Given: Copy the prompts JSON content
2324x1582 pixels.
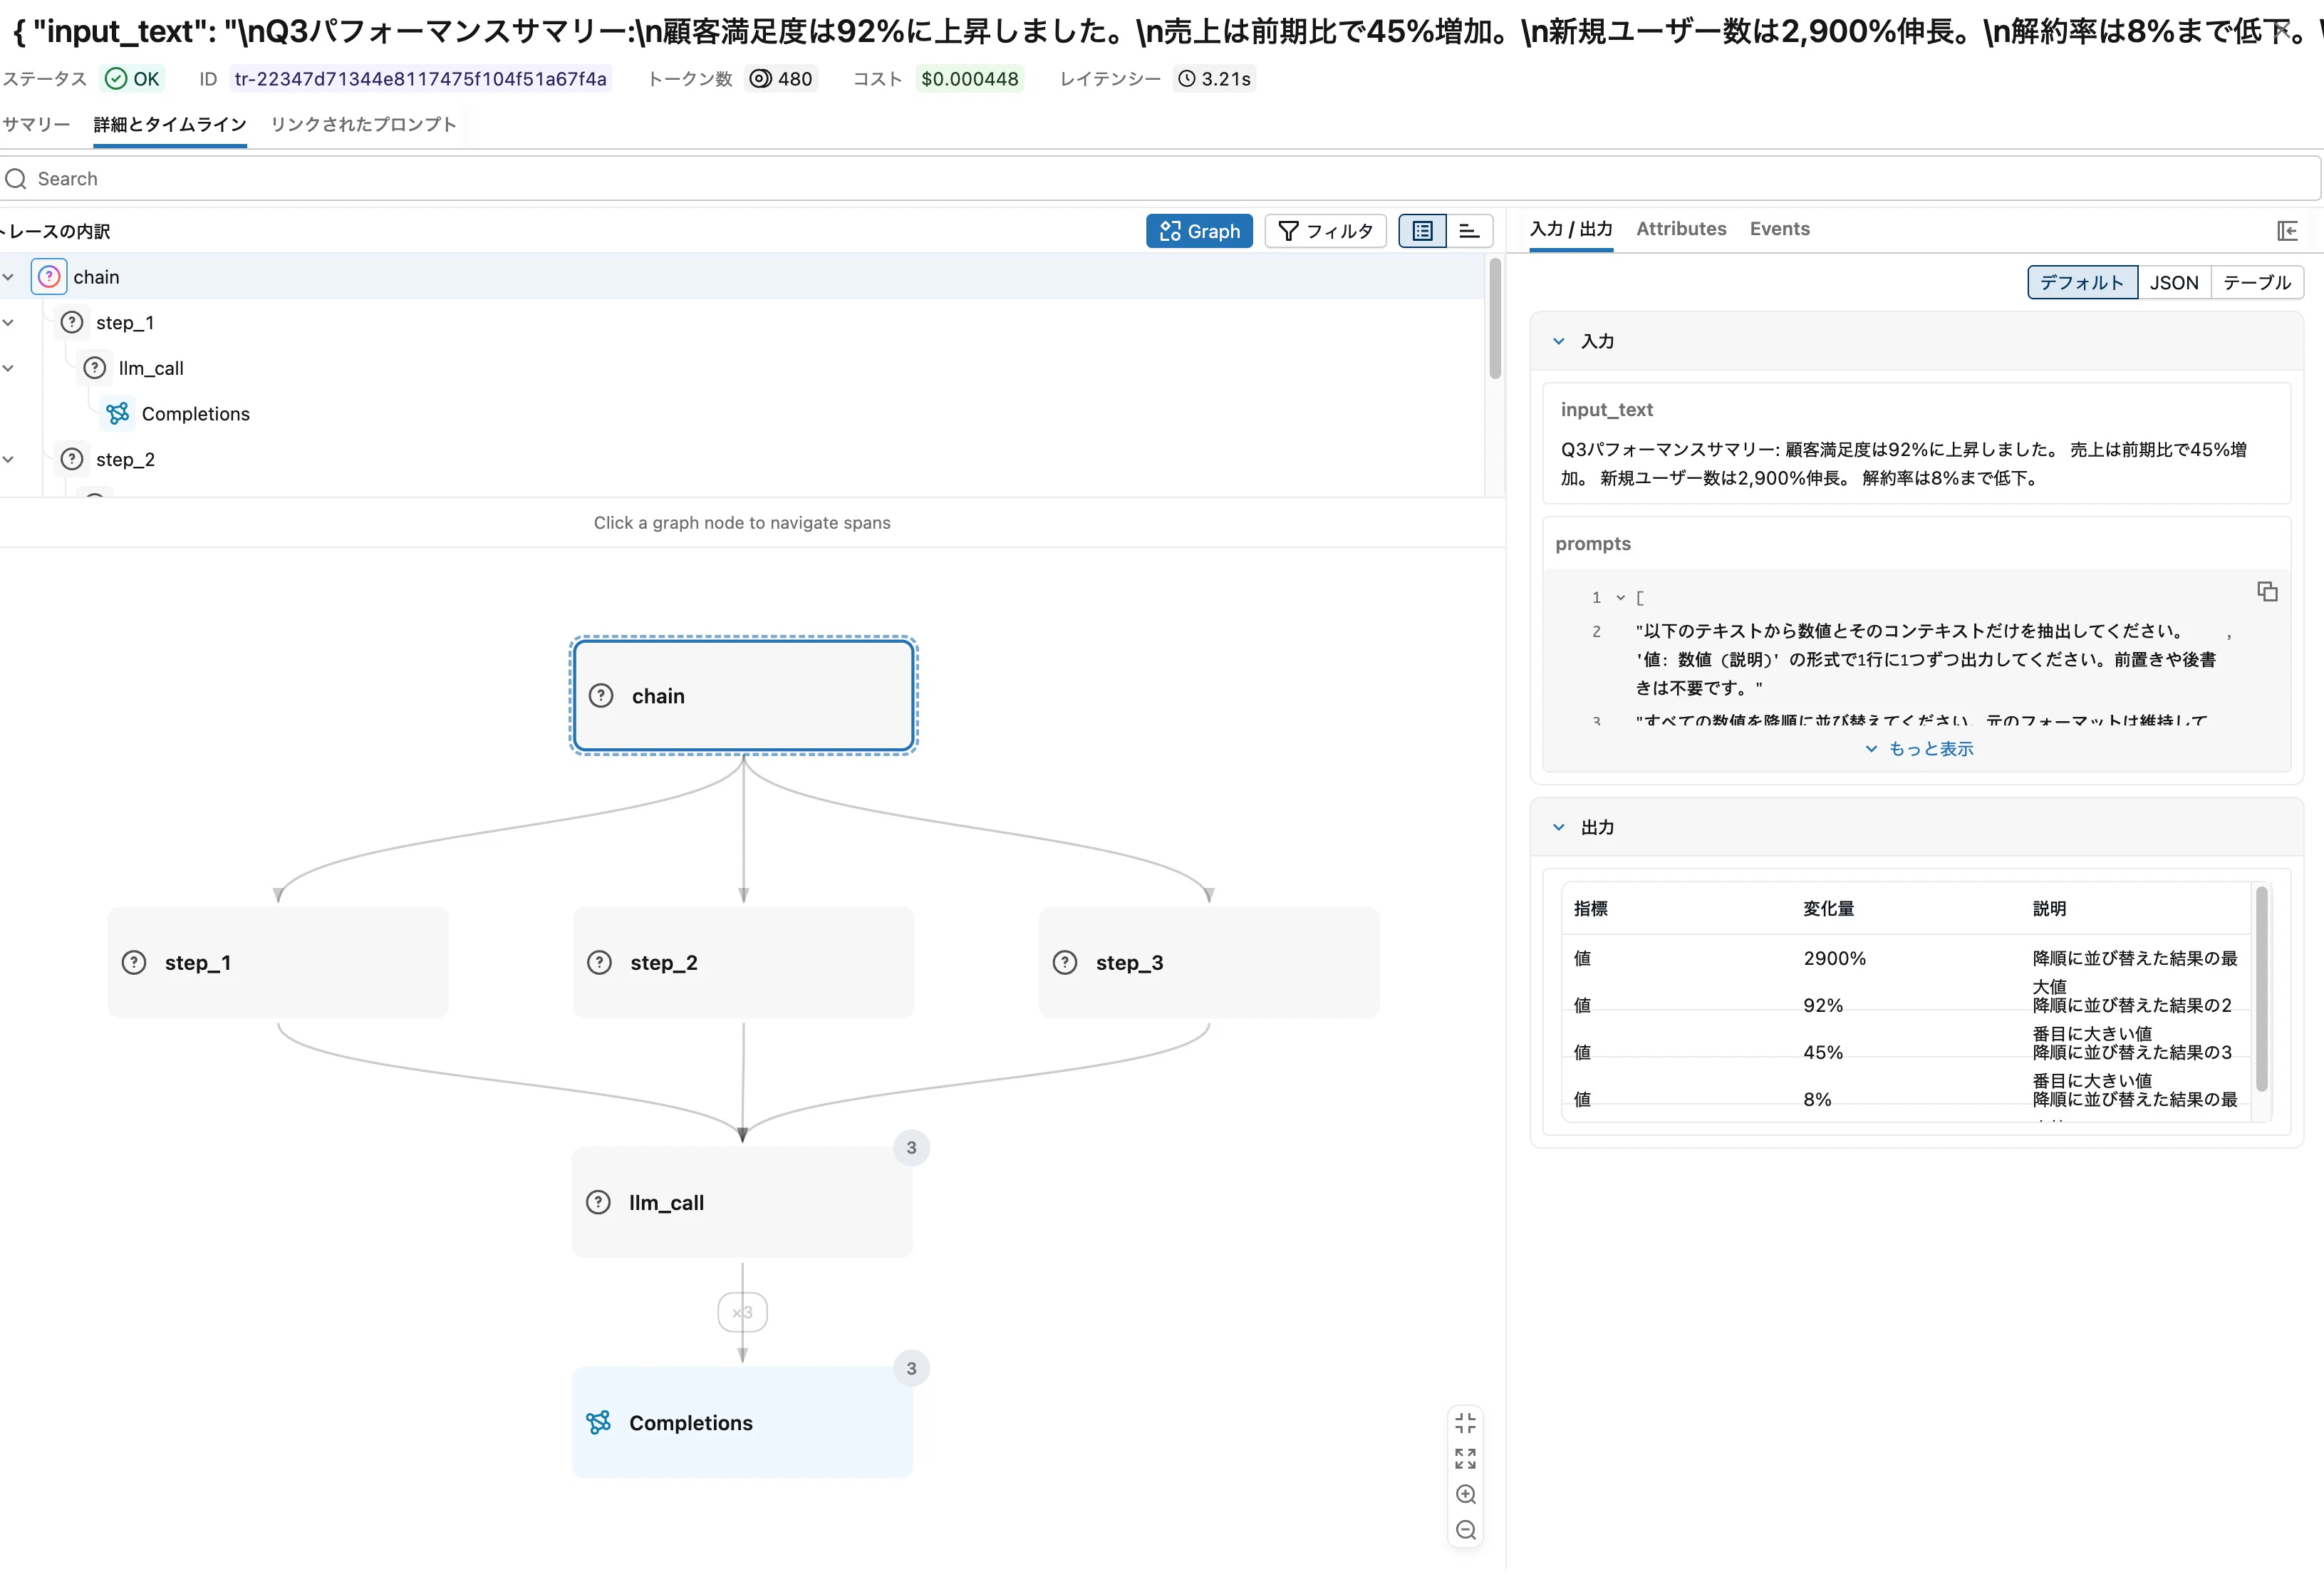Looking at the screenshot, I should coord(2267,592).
